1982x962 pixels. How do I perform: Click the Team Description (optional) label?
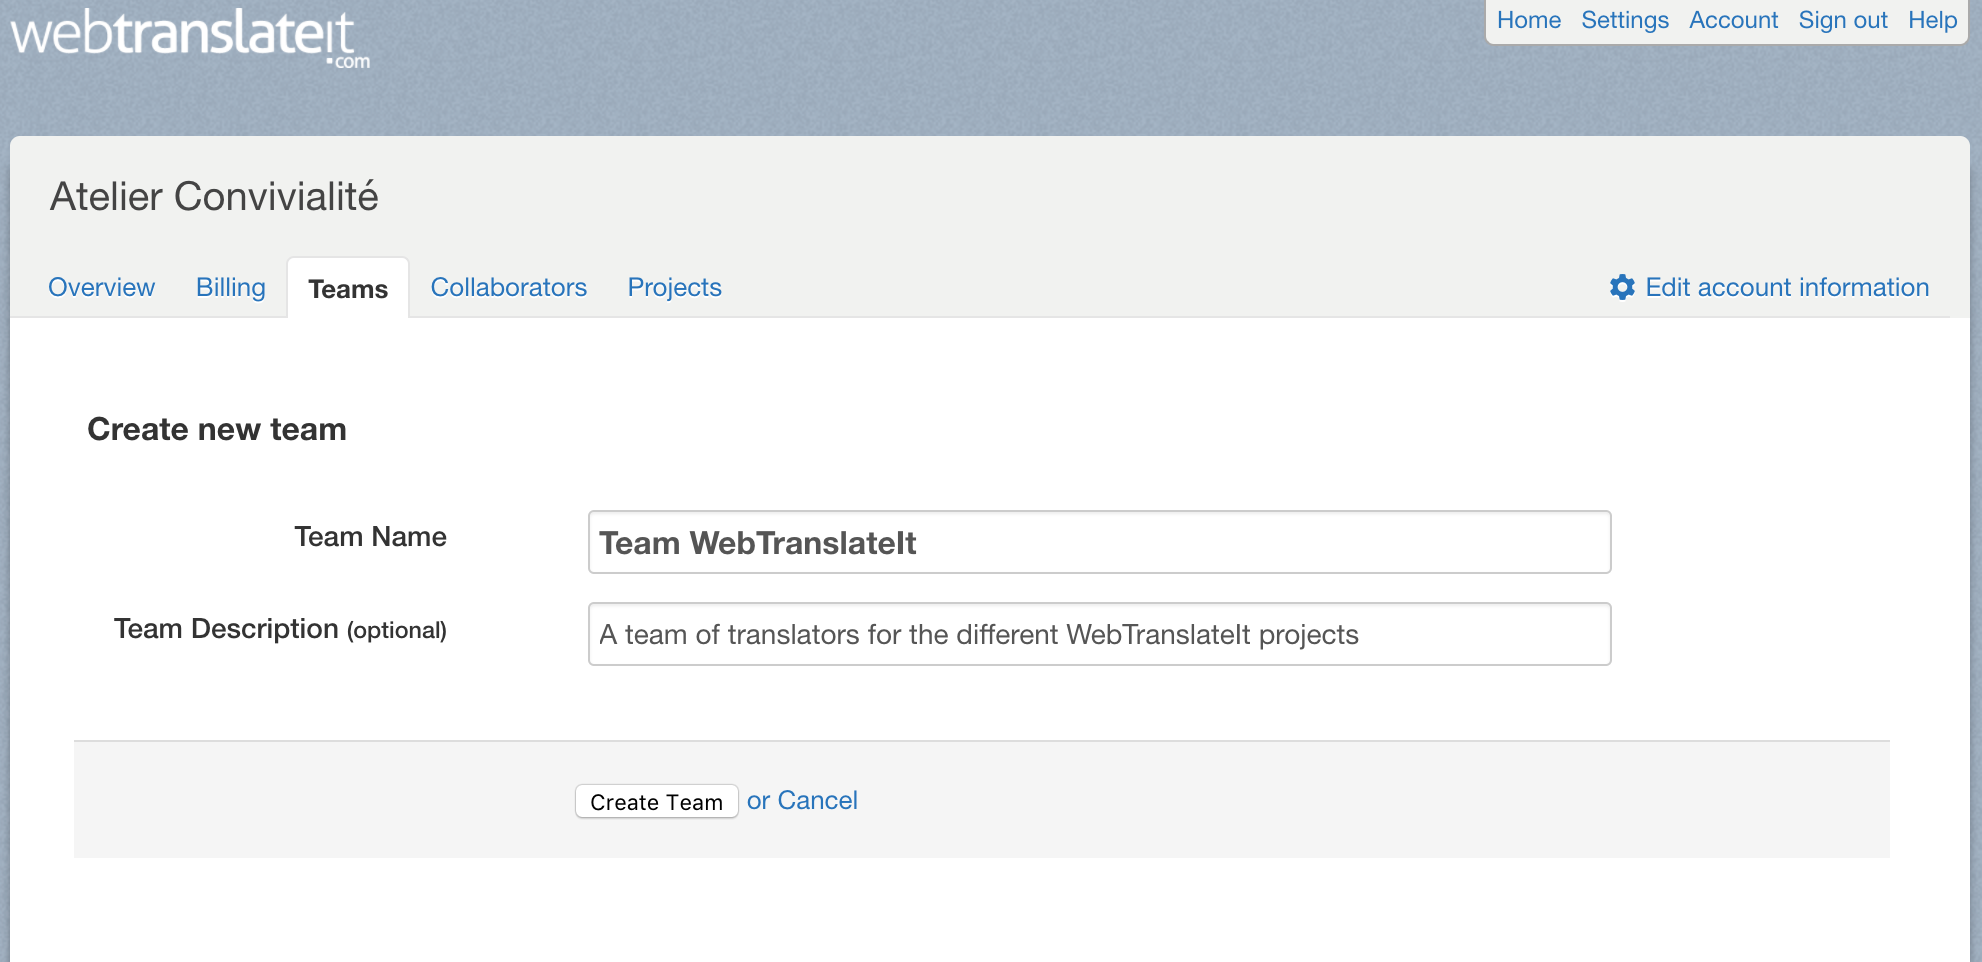pyautogui.click(x=280, y=629)
